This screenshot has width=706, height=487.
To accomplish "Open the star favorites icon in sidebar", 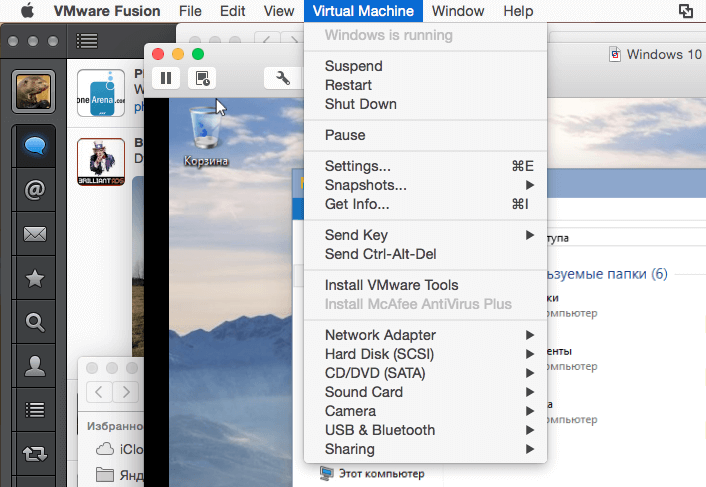I will (x=35, y=278).
